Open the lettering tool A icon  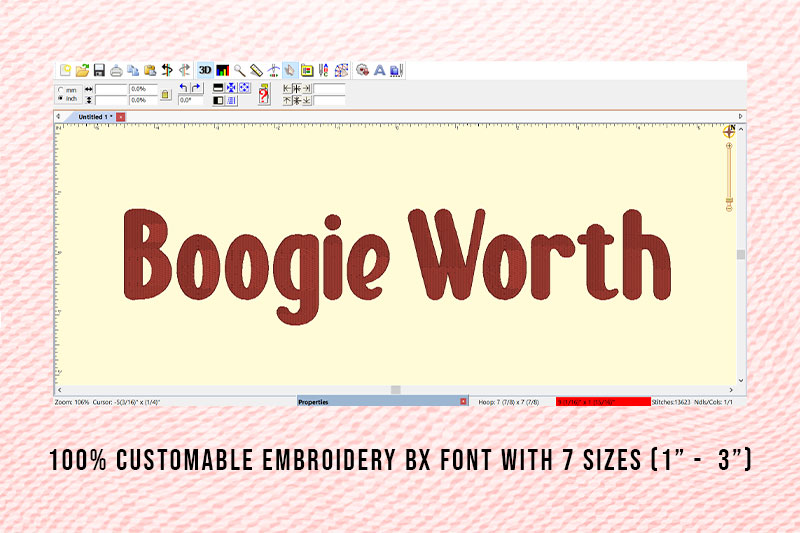coord(379,70)
